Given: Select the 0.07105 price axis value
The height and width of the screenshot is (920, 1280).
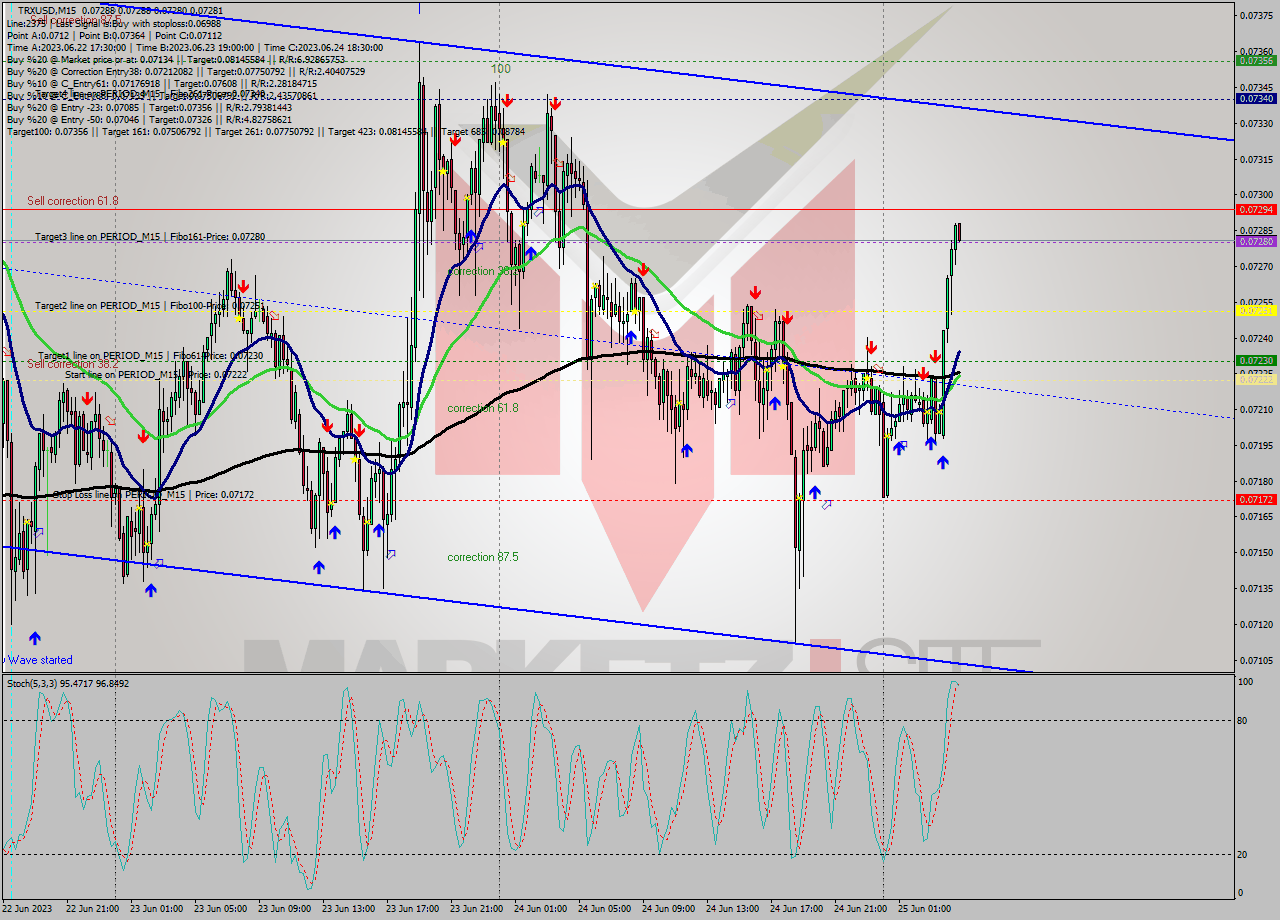Looking at the screenshot, I should pos(1255,660).
